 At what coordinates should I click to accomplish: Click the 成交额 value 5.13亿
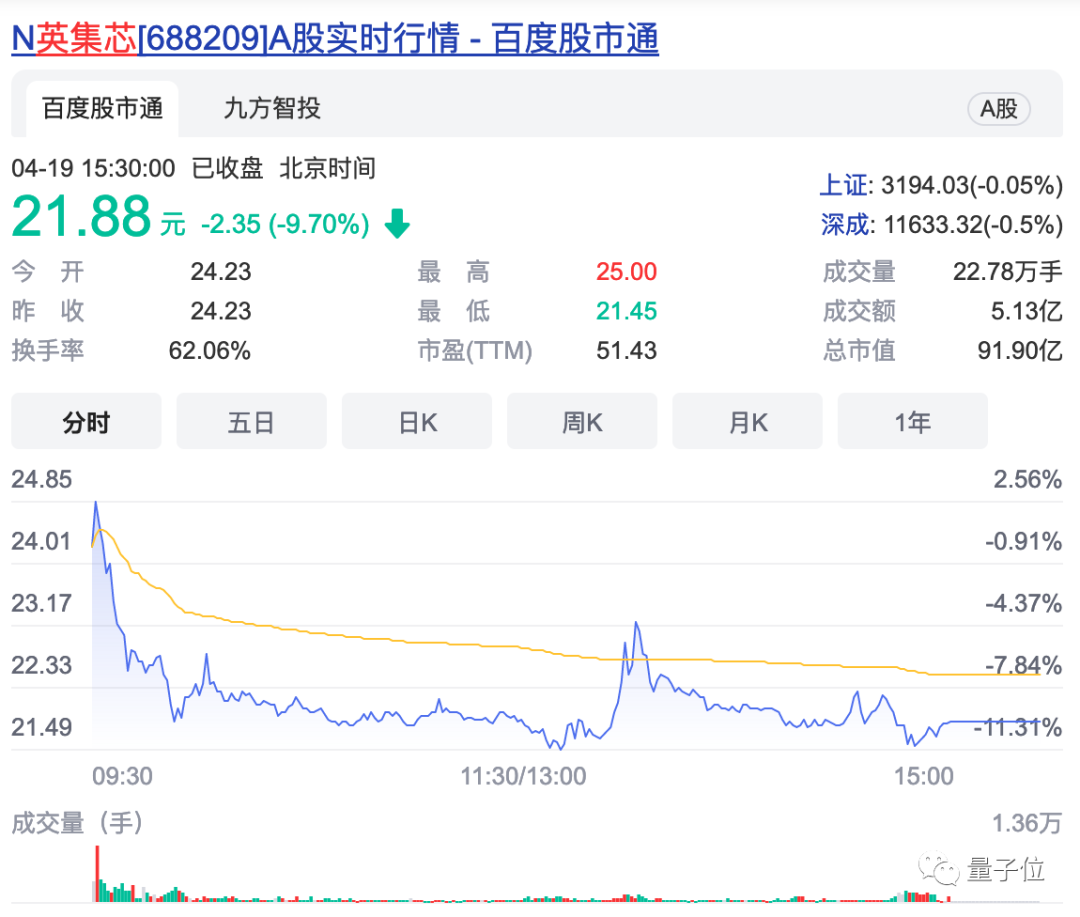[x=1026, y=311]
